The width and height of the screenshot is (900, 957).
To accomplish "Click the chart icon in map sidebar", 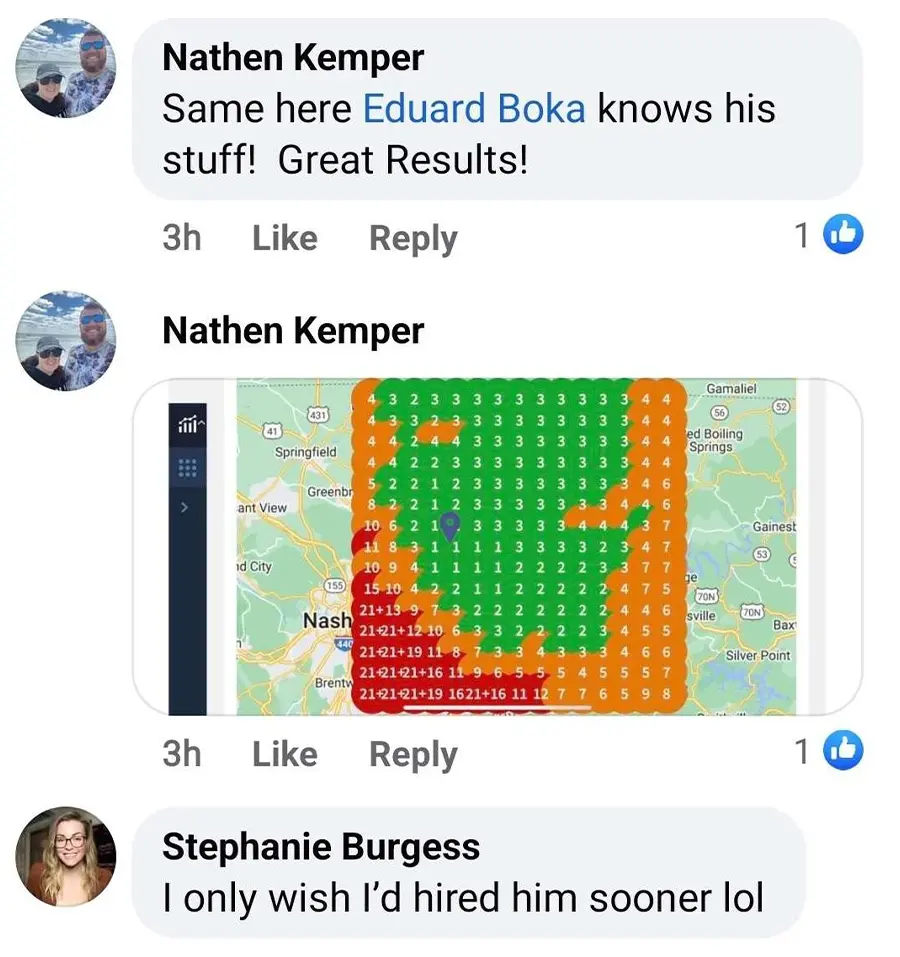I will pos(190,423).
